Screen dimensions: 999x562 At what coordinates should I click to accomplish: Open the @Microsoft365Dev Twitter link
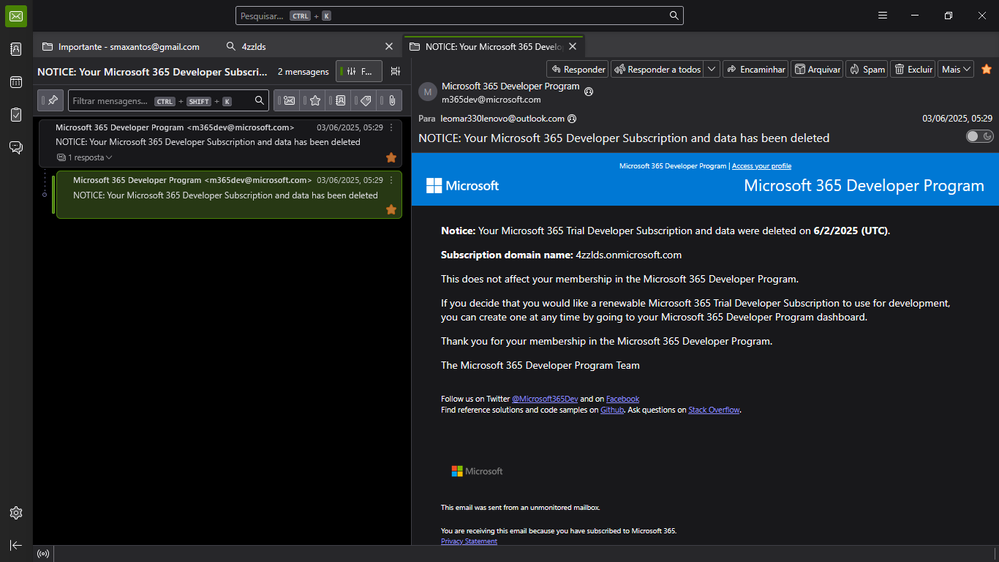click(545, 399)
